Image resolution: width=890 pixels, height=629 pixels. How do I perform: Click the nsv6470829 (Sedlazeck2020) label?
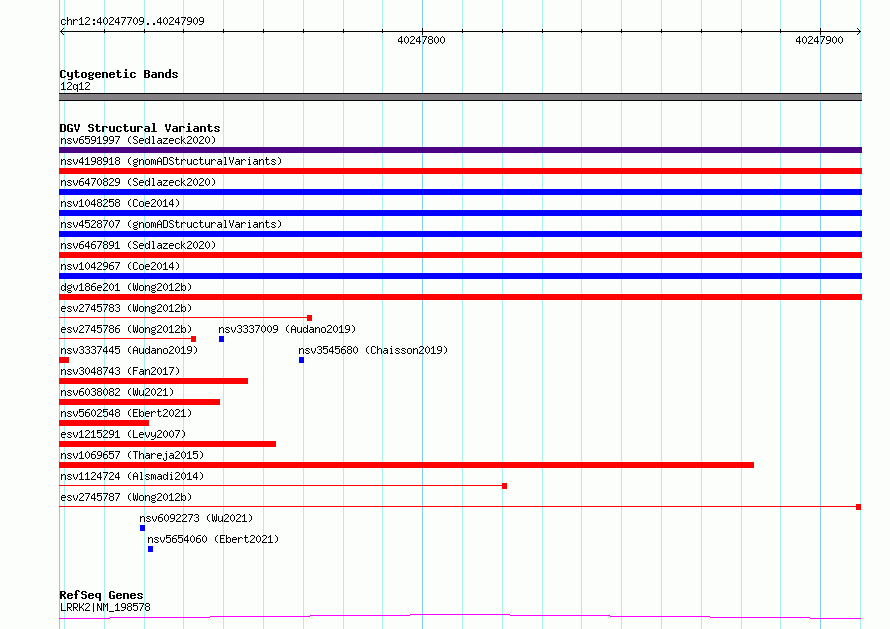click(138, 182)
